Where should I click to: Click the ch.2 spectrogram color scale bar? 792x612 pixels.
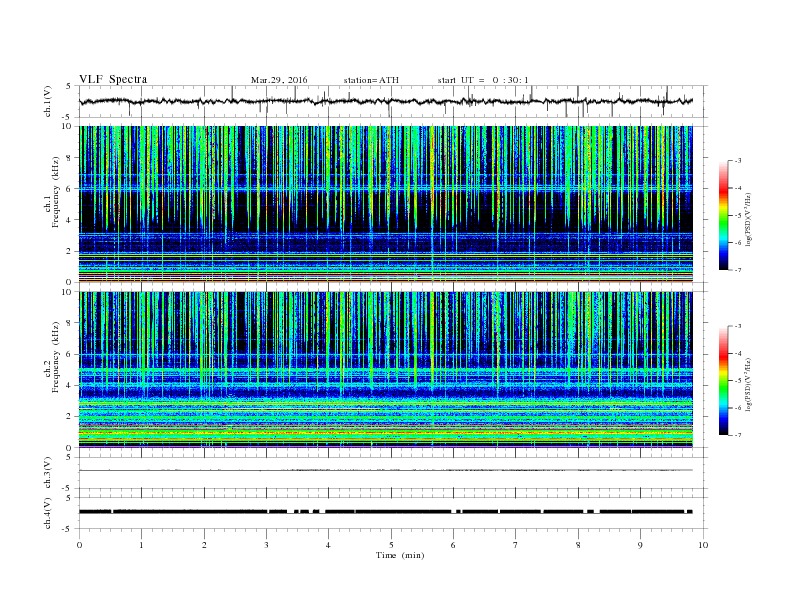pyautogui.click(x=724, y=381)
